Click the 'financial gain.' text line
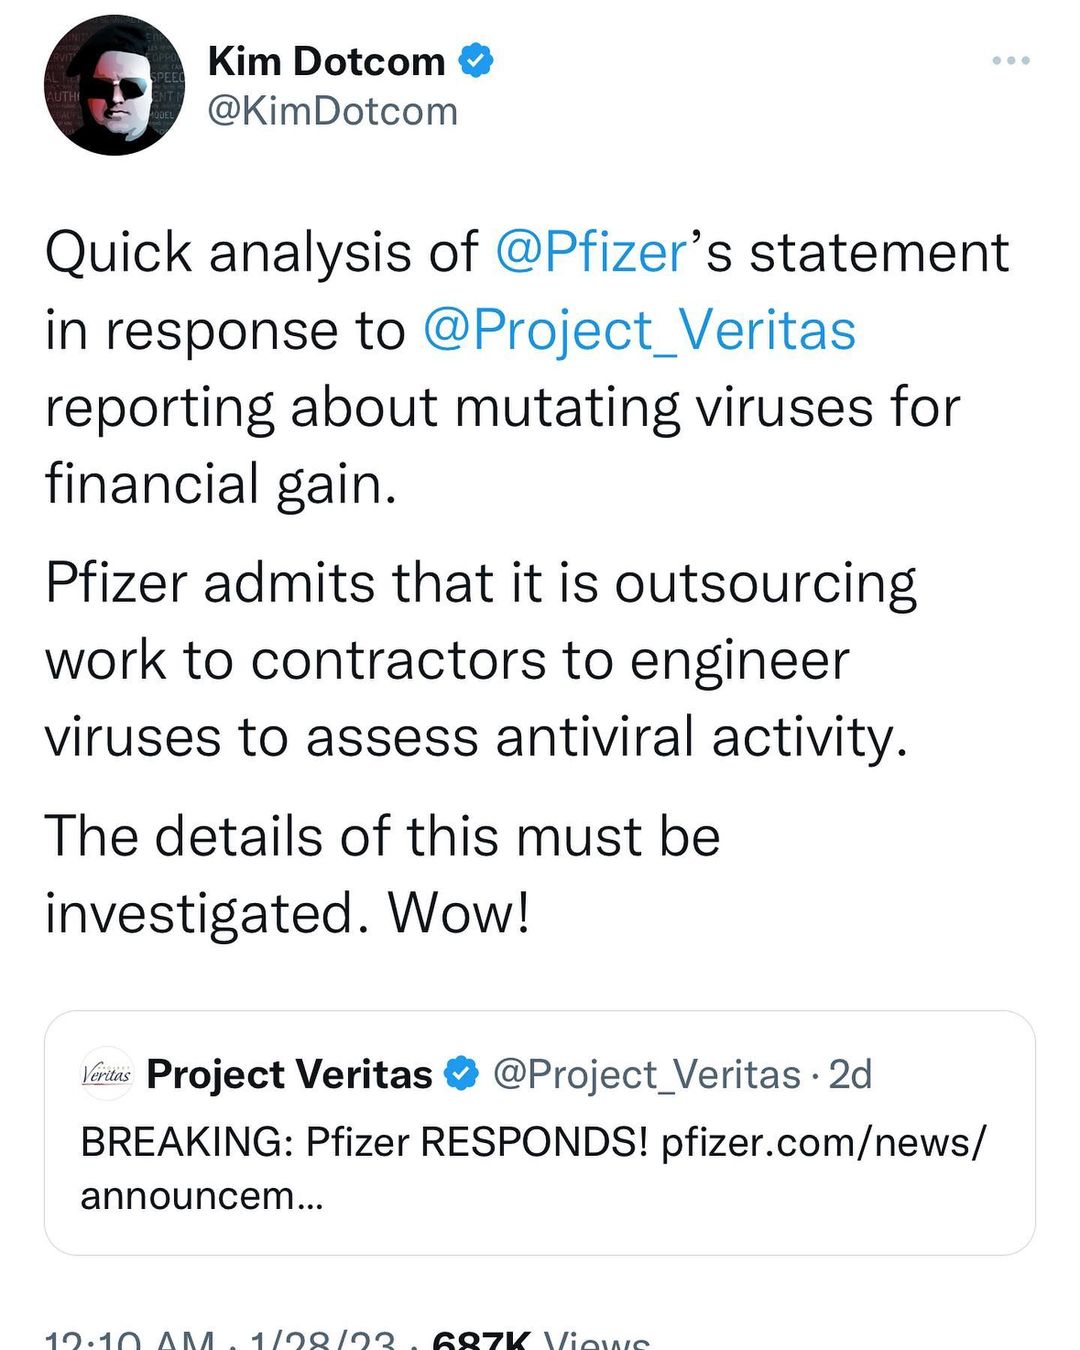The image size is (1080, 1350). tap(221, 484)
